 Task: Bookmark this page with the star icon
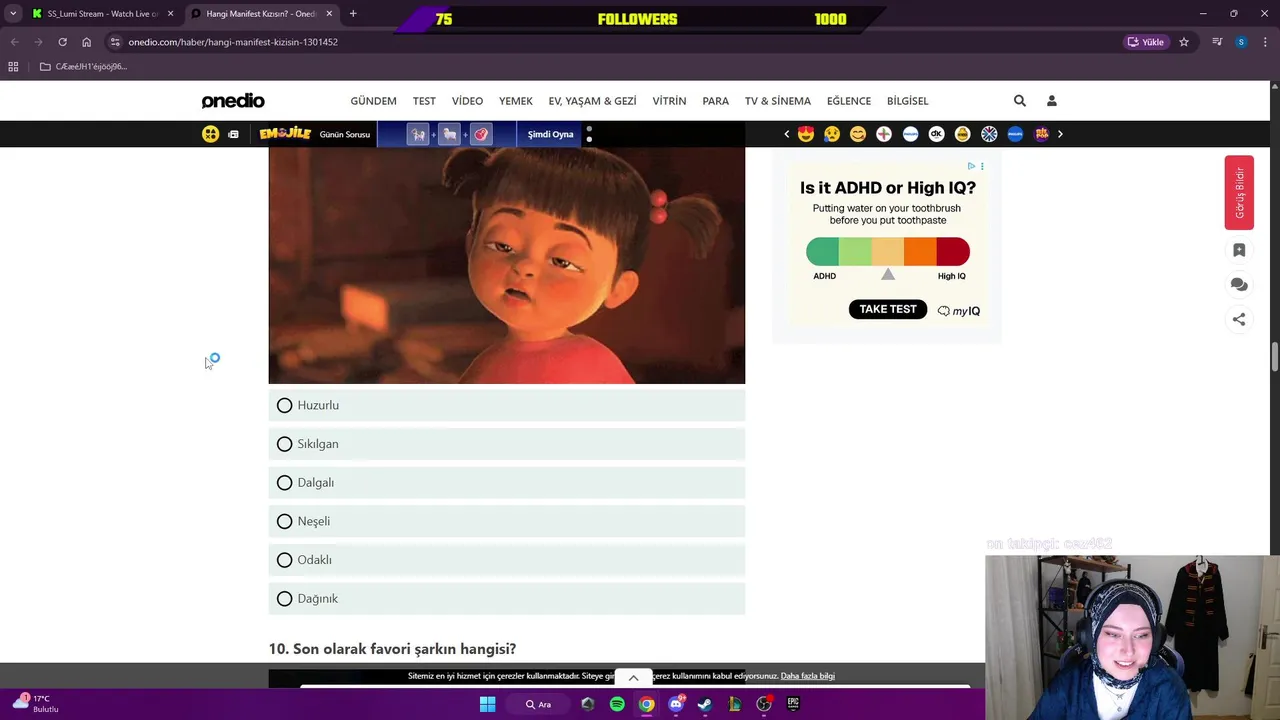tap(1184, 42)
